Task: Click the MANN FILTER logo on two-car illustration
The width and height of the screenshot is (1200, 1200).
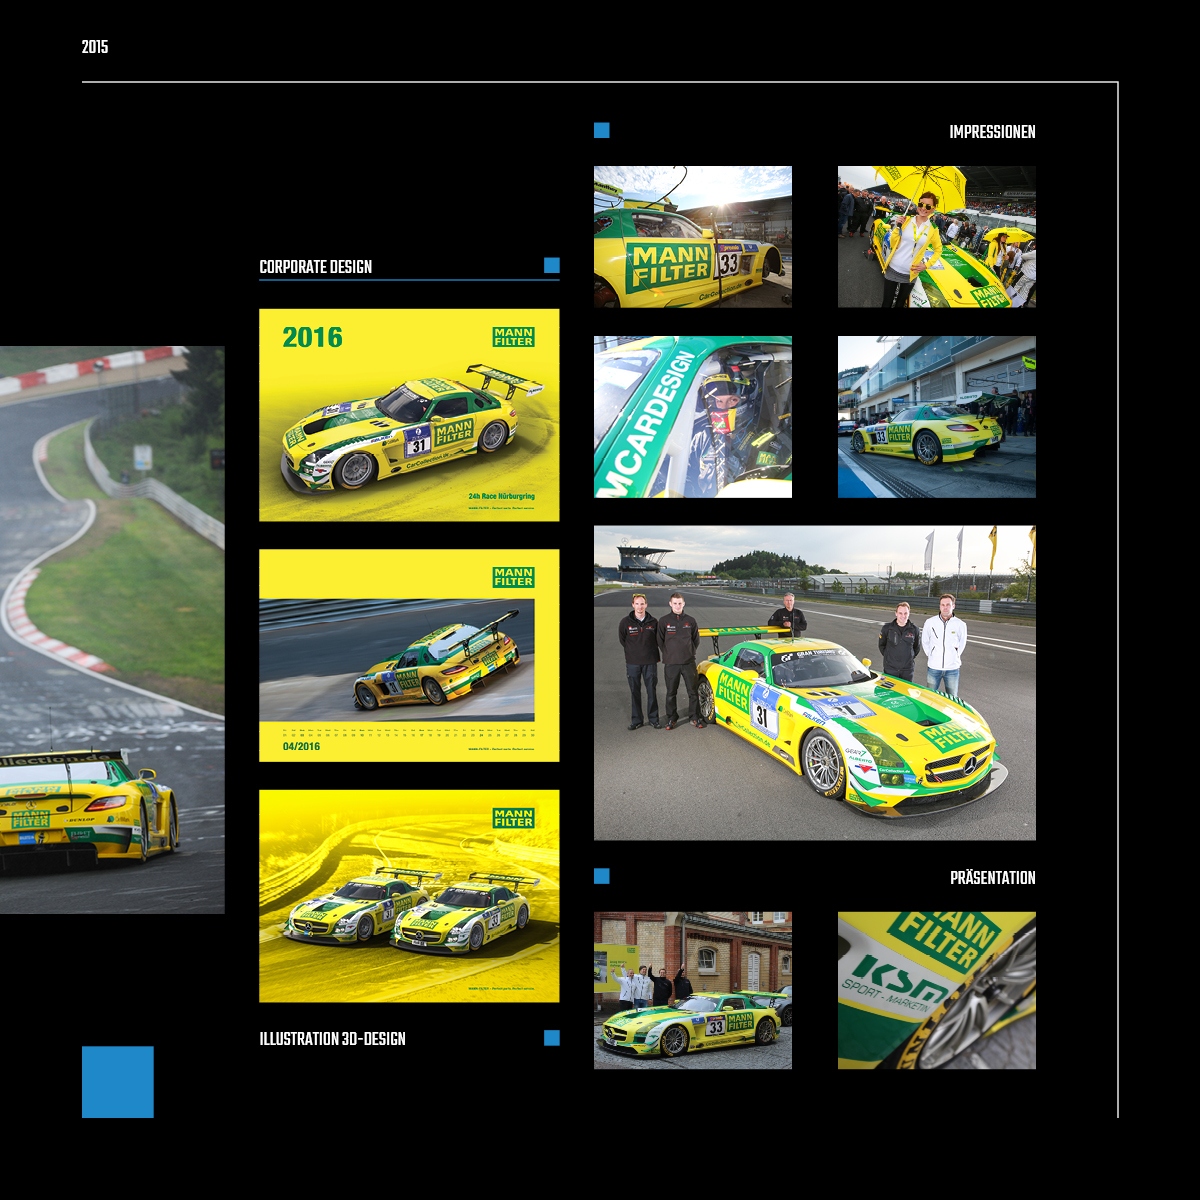Action: click(x=513, y=818)
